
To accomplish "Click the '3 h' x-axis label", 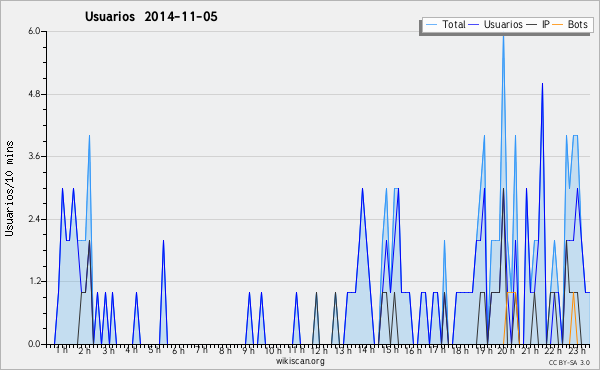I will point(108,350).
